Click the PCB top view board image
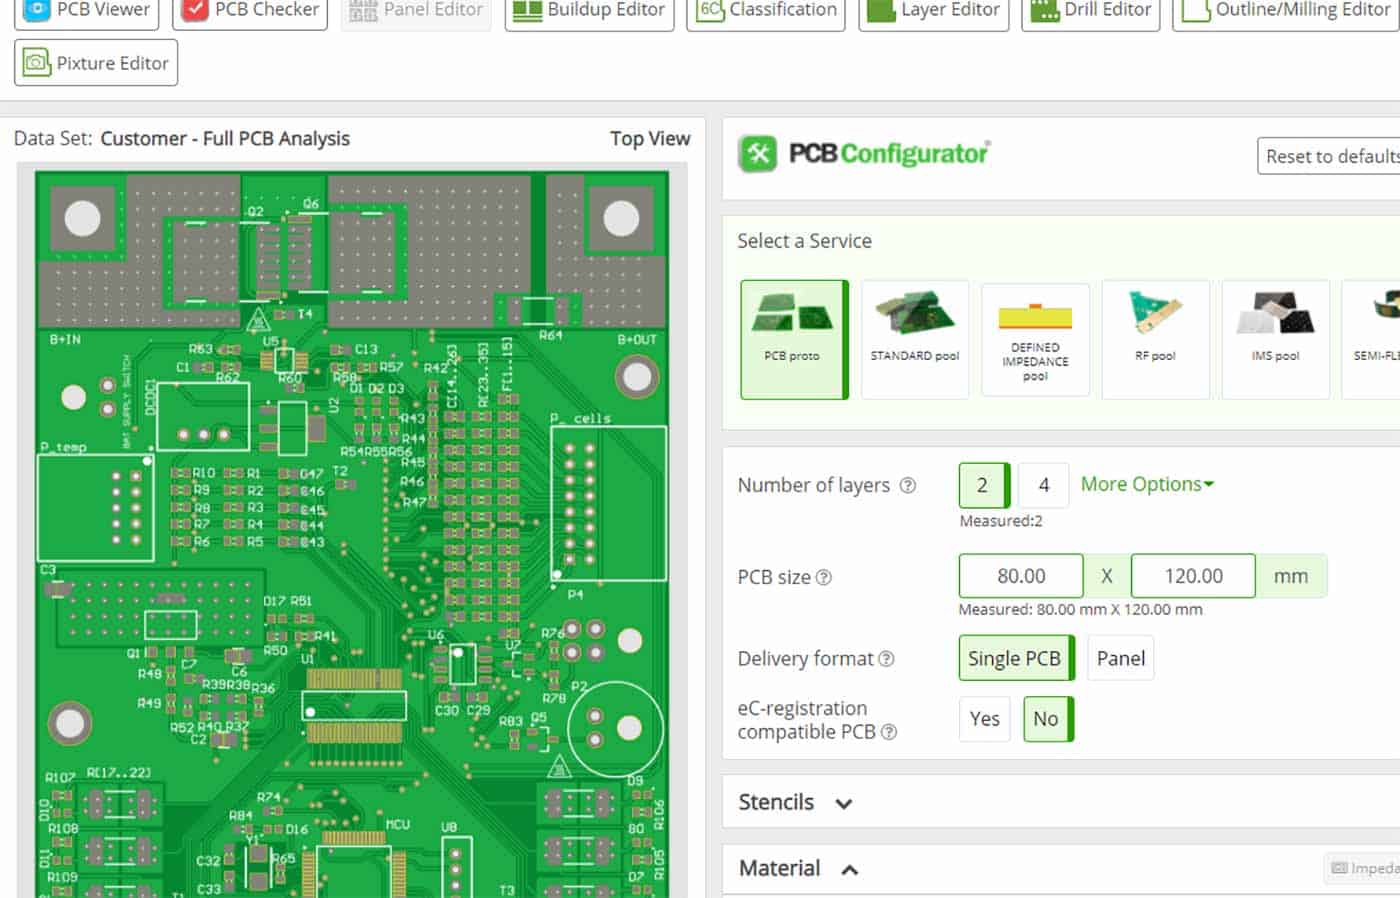Viewport: 1400px width, 898px height. pos(352,534)
